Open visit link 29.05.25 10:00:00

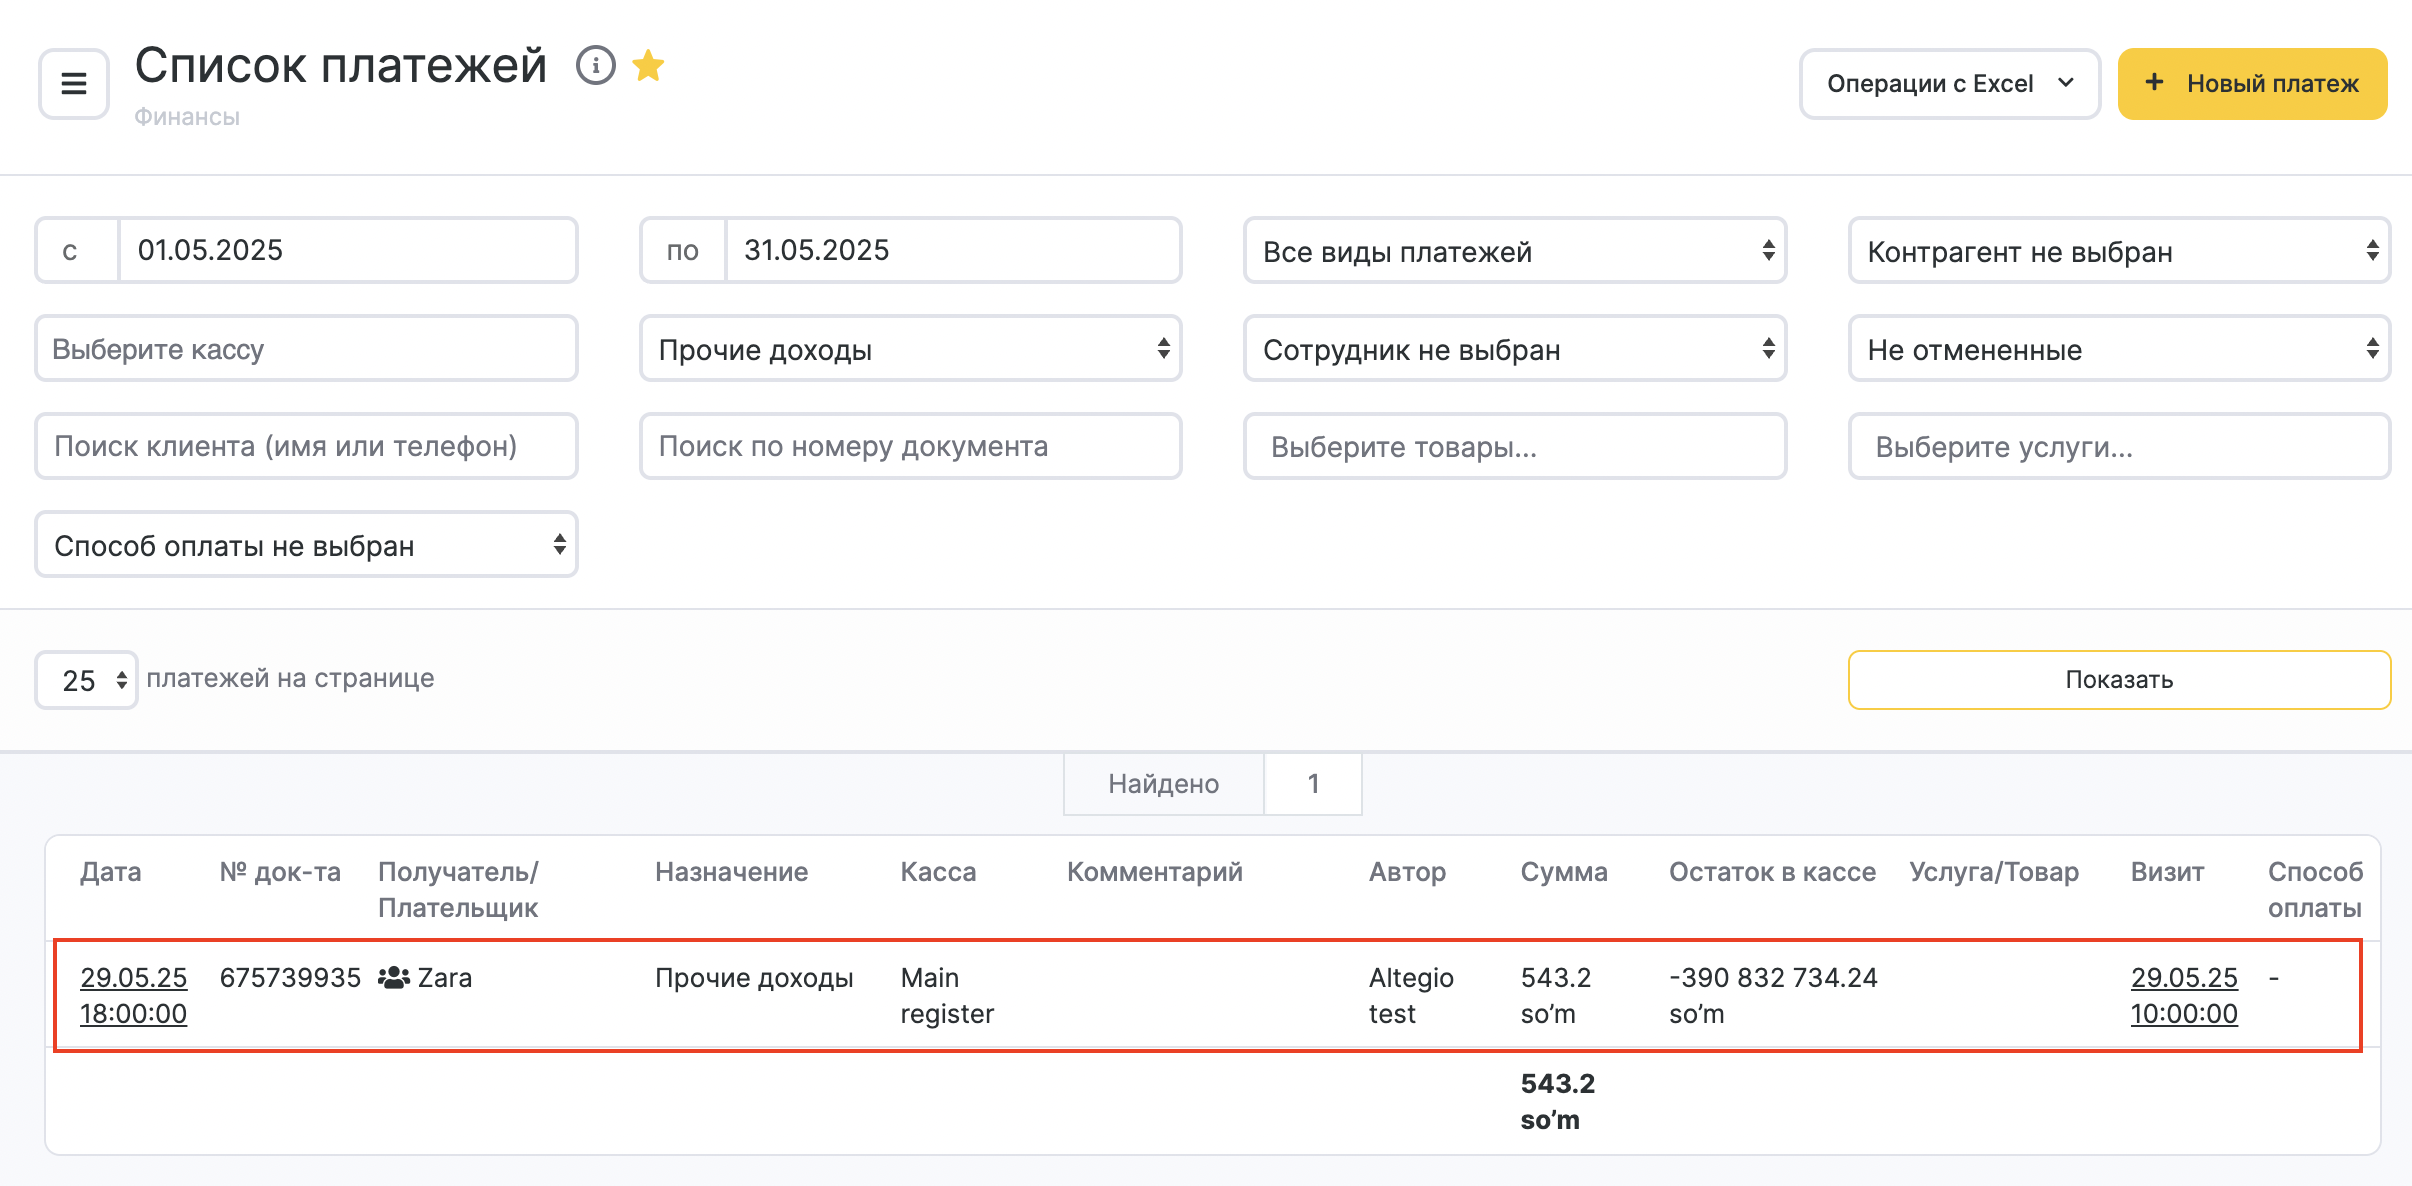(x=2183, y=995)
